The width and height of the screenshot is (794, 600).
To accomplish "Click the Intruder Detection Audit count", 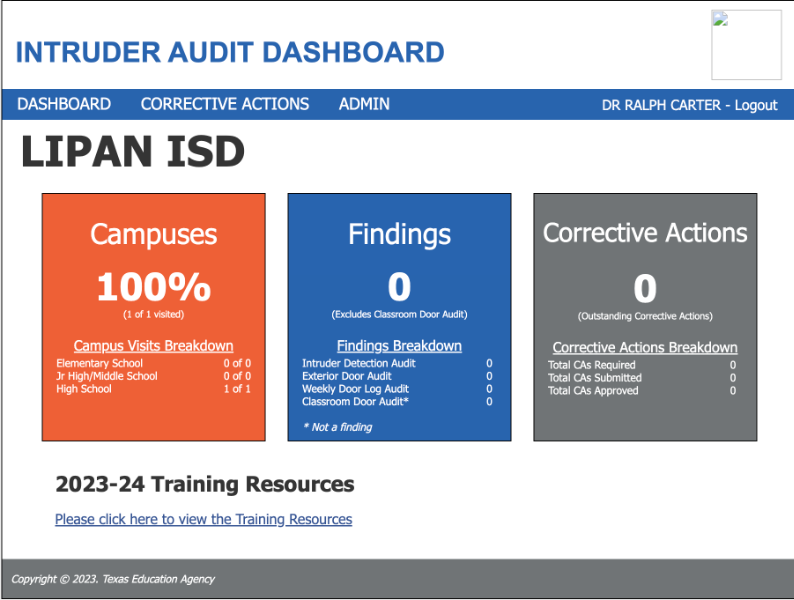I will click(x=489, y=364).
